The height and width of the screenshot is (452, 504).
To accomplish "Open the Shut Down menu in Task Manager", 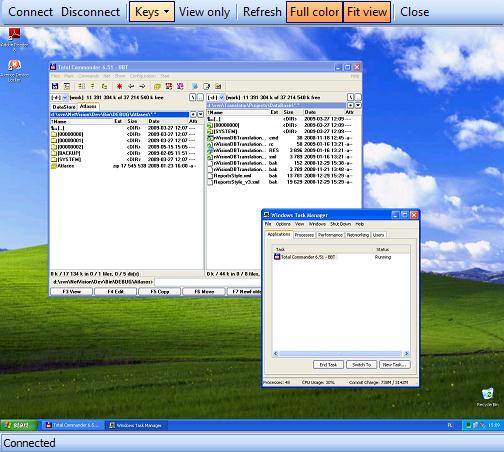I will pos(340,224).
